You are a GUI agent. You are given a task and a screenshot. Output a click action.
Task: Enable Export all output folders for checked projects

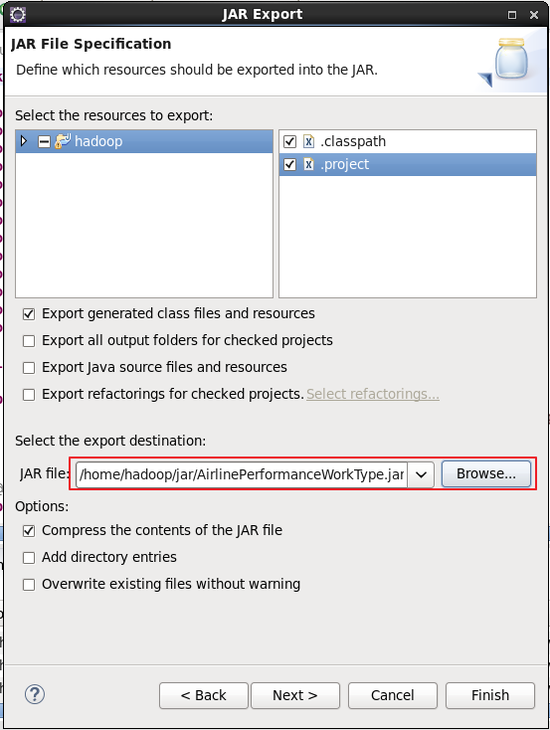(x=29, y=341)
